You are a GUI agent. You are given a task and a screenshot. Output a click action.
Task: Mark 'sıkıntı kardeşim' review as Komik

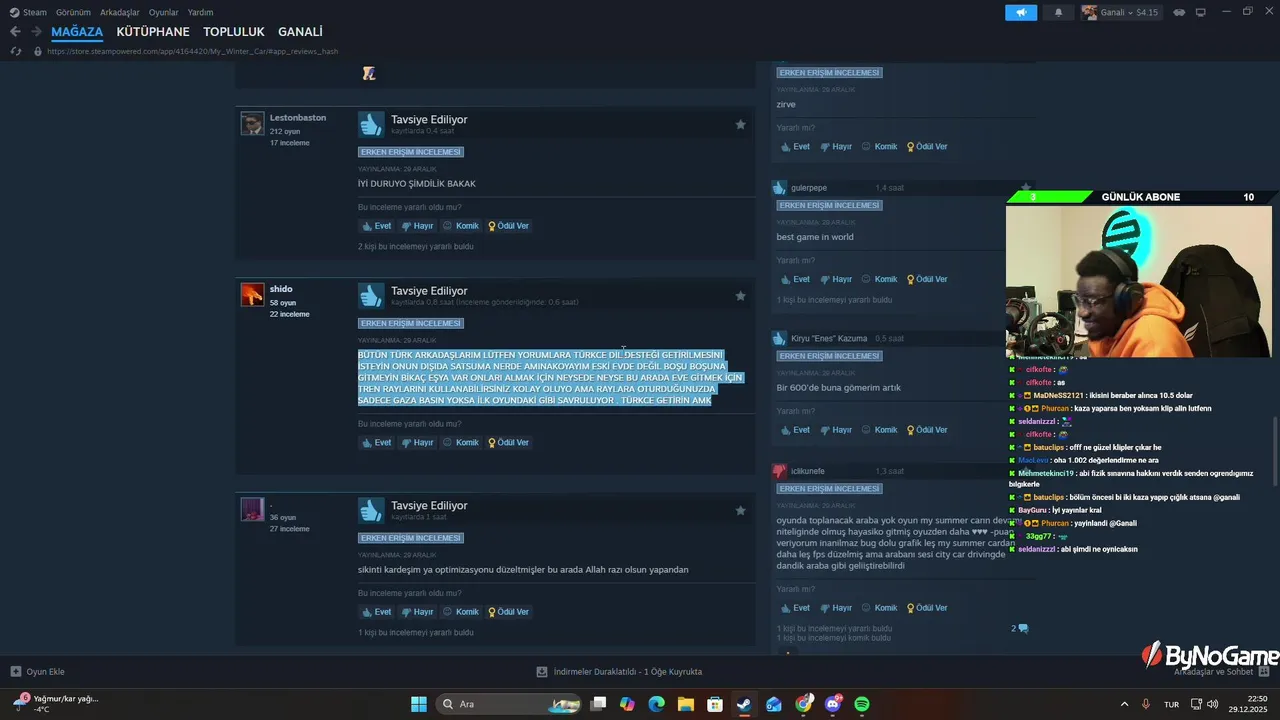(461, 612)
